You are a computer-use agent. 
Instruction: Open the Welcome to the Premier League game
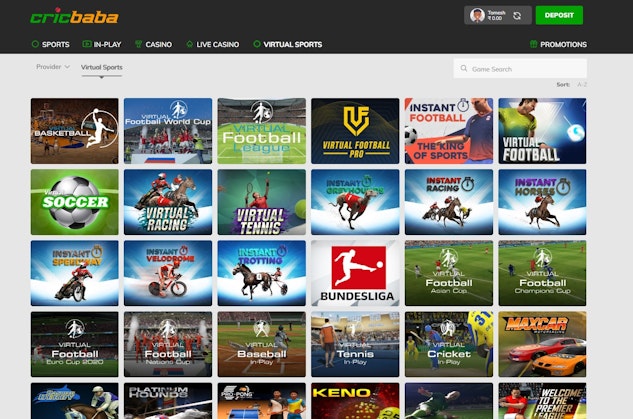[x=542, y=401]
